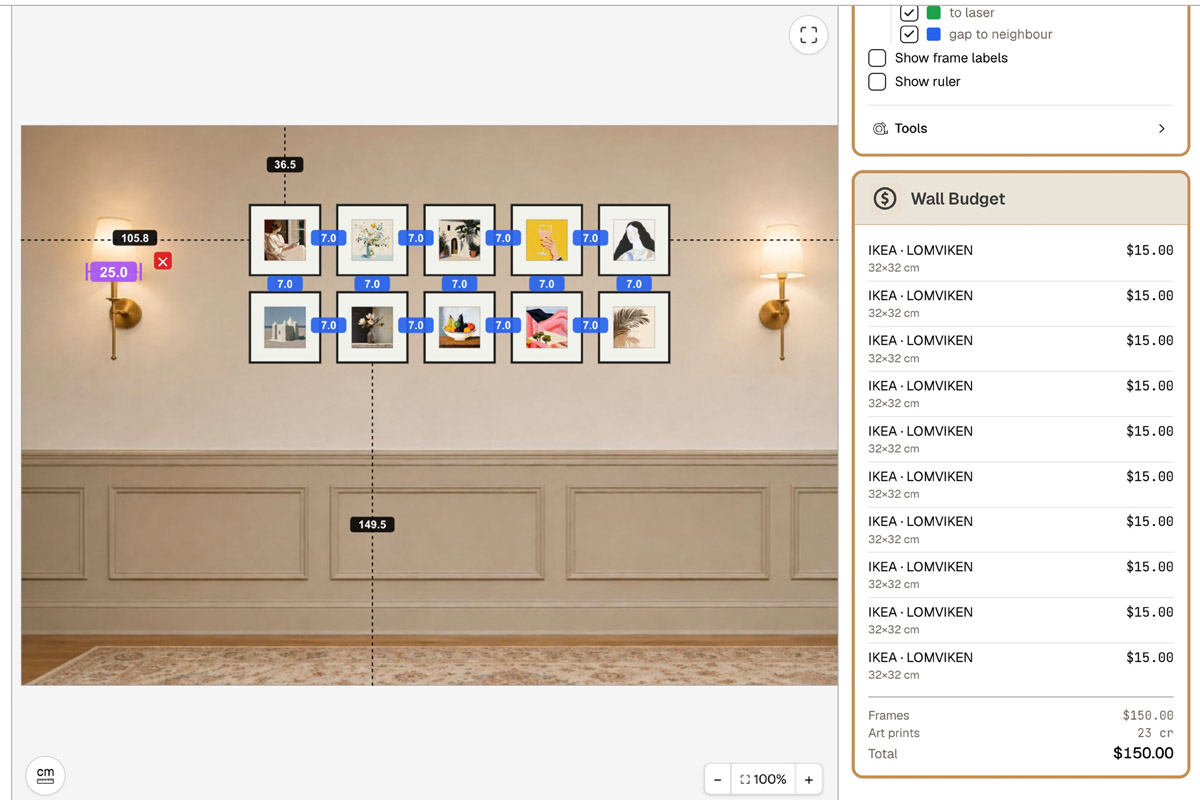
Task: Click the 105.8 left distance label
Action: 135,238
